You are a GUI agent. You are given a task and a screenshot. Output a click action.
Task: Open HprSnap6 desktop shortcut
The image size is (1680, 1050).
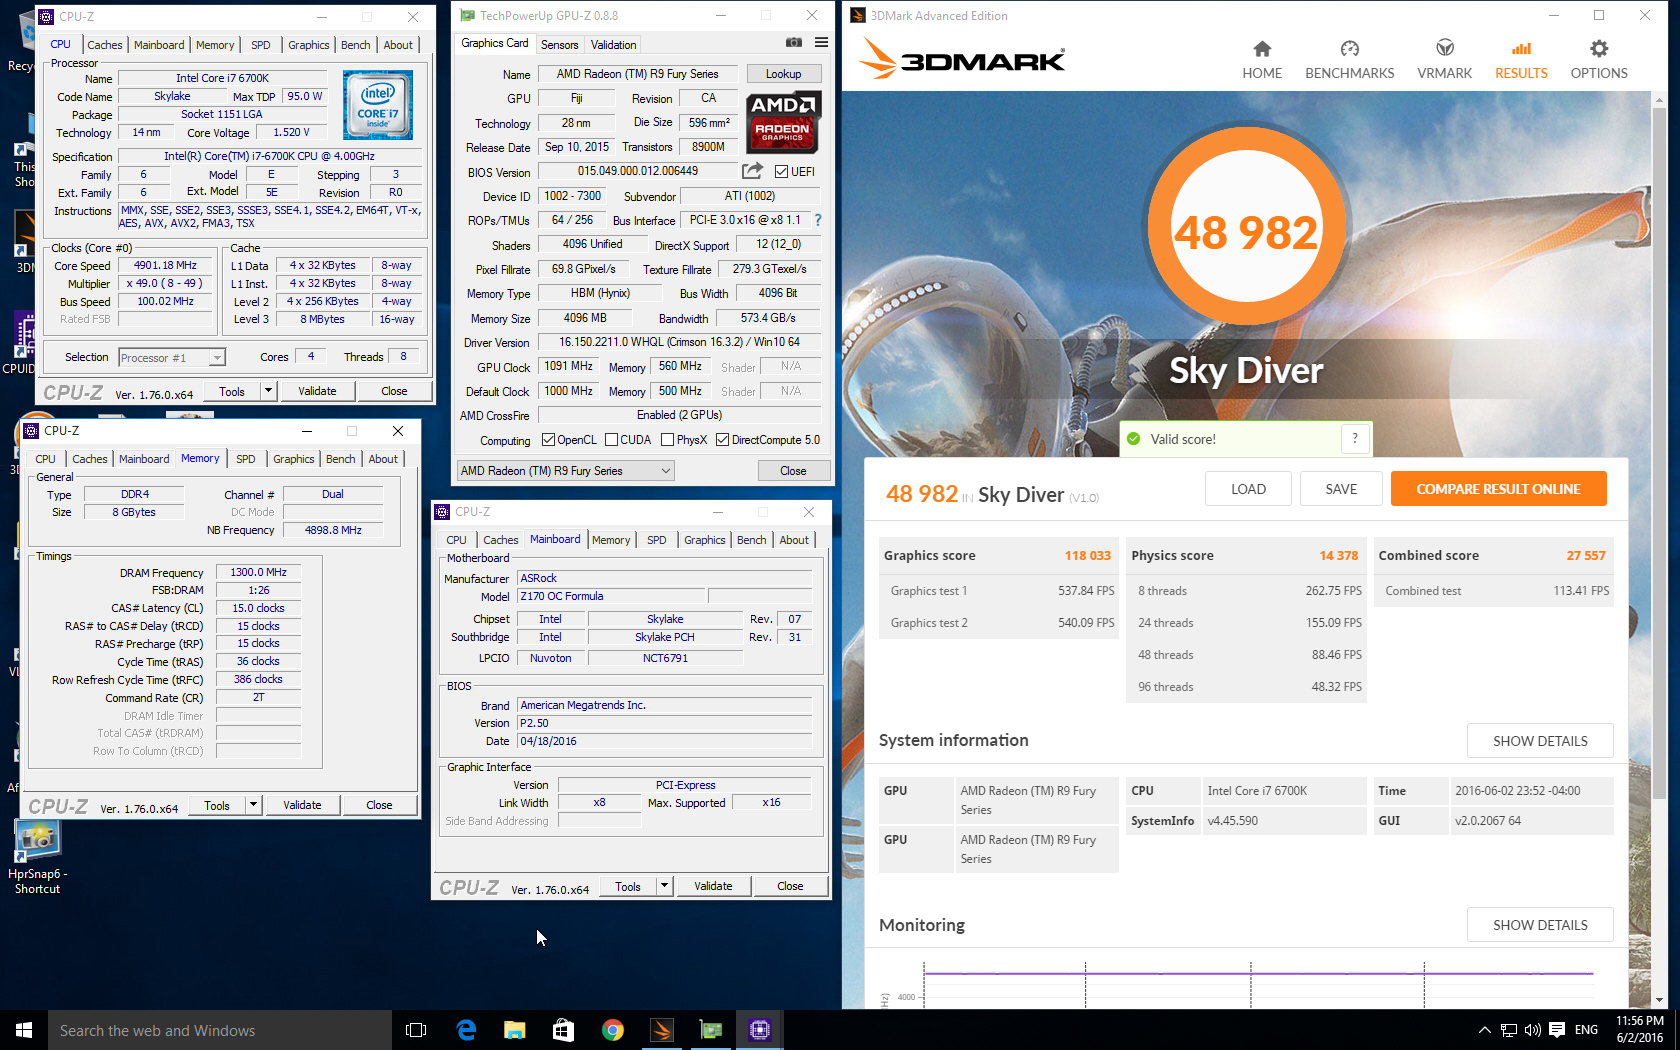(x=37, y=857)
